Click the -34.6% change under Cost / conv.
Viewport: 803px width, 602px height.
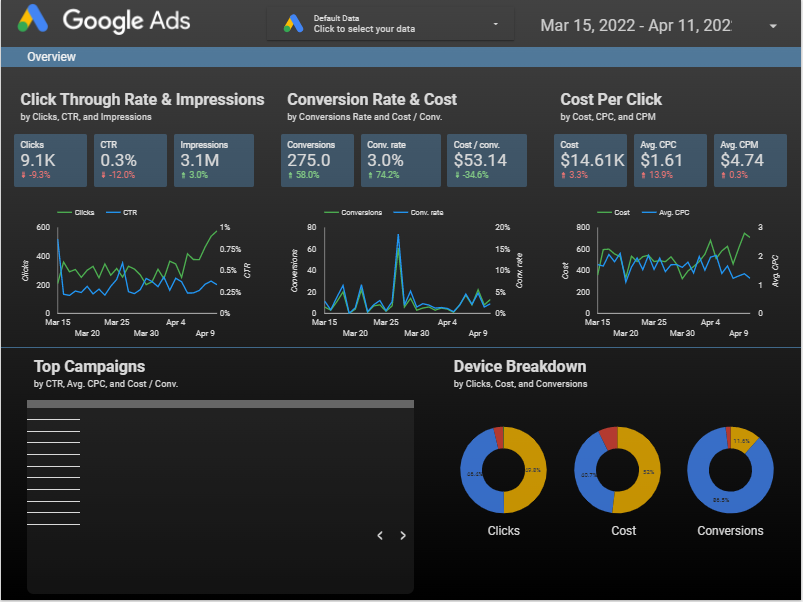click(x=471, y=175)
